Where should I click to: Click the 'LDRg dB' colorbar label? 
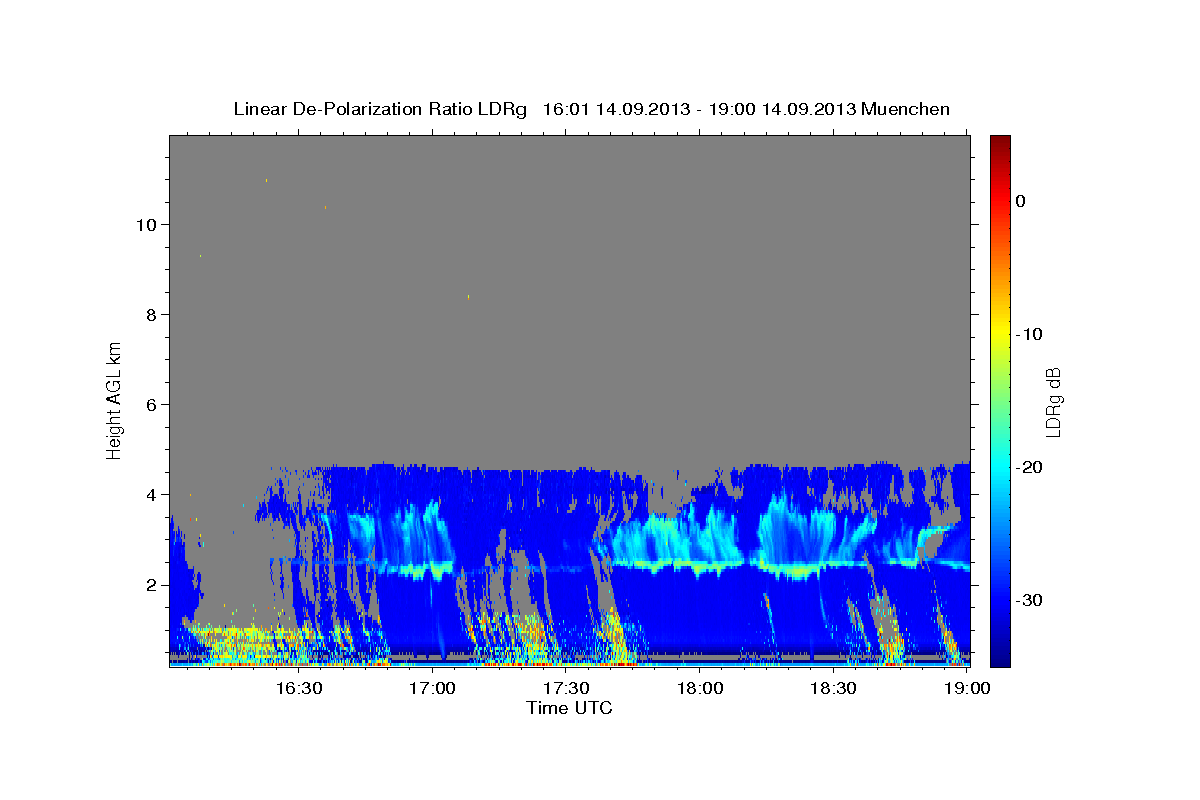1053,401
